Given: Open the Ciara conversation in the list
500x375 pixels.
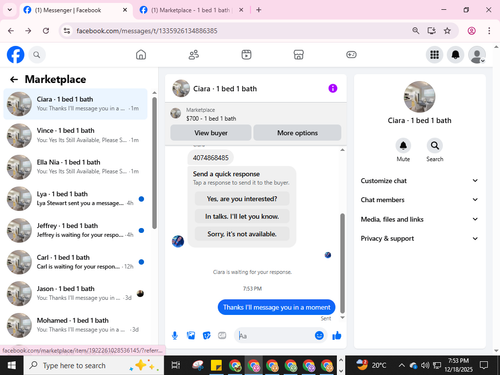Looking at the screenshot, I should click(75, 104).
